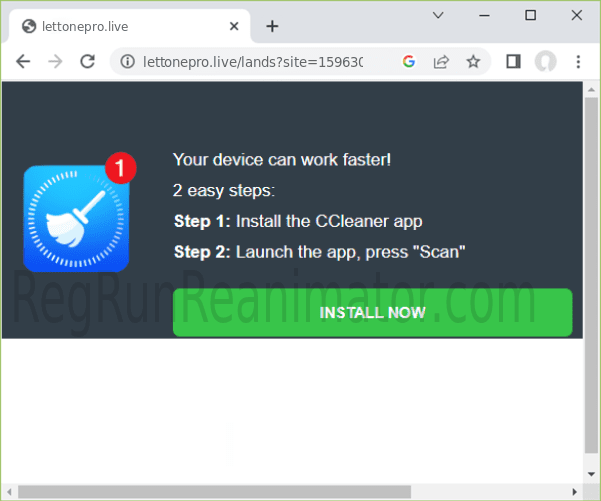Close the lettonepro.live tab
This screenshot has width=601, height=501.
(x=236, y=26)
